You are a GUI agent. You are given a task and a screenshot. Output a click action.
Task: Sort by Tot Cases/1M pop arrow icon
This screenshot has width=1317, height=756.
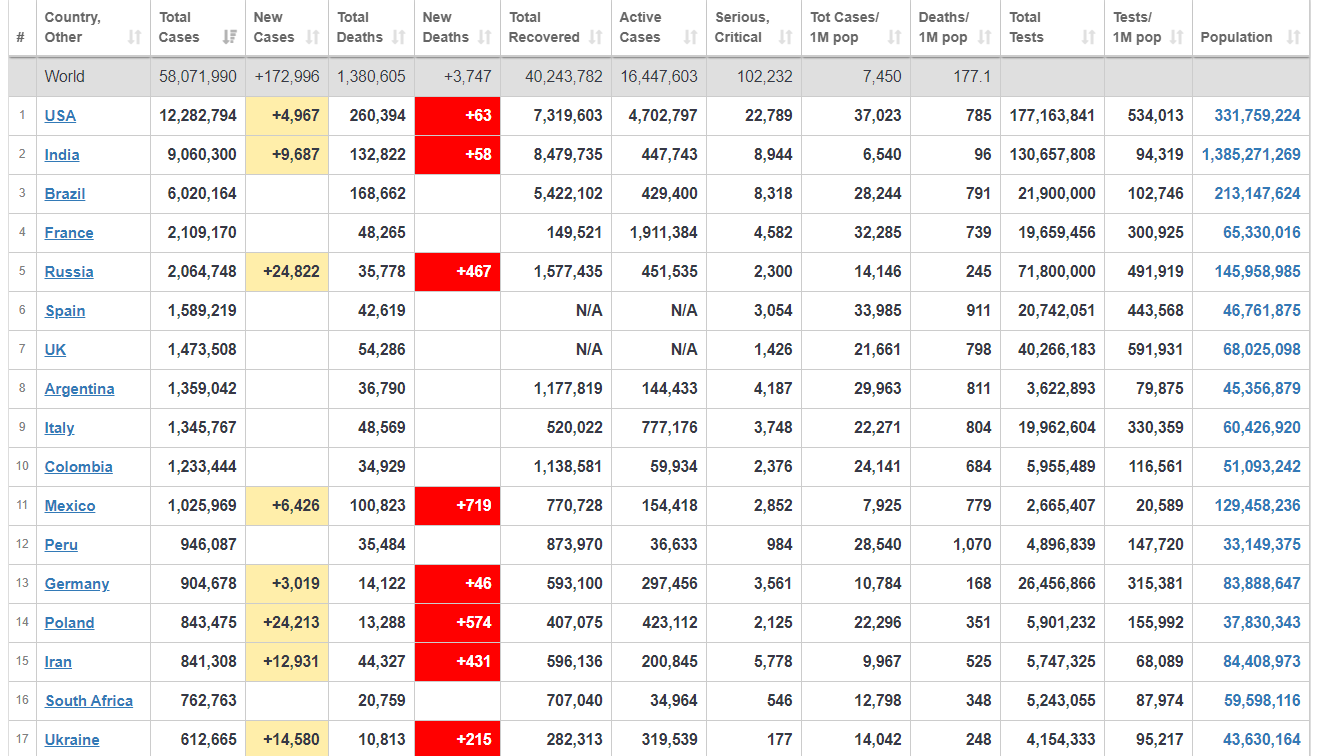pyautogui.click(x=894, y=37)
